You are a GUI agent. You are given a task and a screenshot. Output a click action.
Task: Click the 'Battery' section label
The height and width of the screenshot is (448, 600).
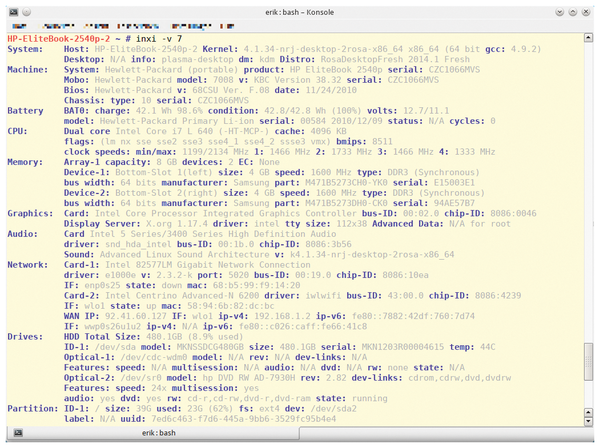[x=25, y=111]
